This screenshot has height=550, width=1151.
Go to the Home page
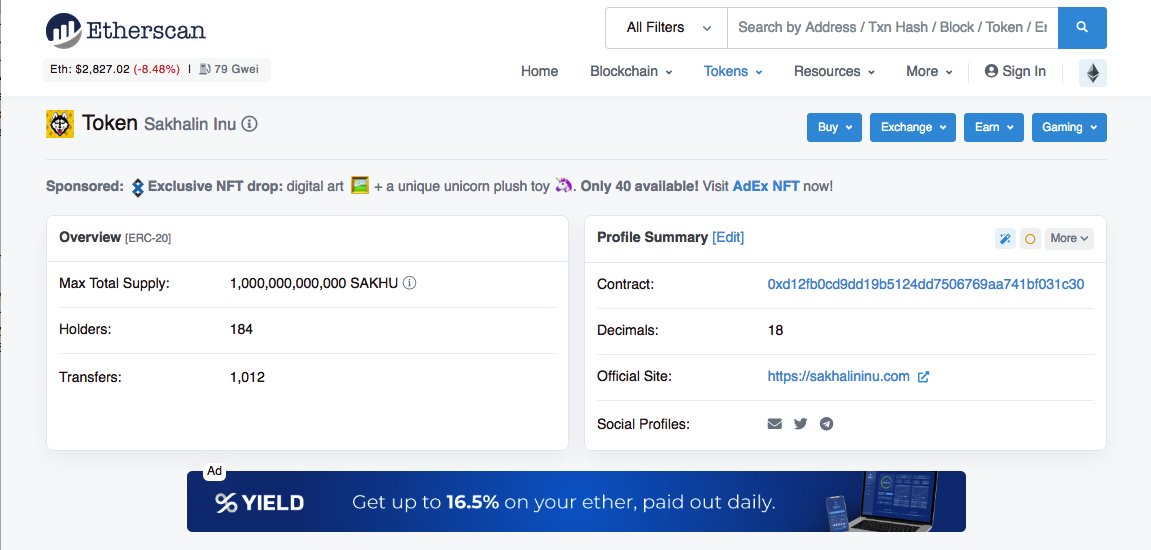[x=540, y=71]
